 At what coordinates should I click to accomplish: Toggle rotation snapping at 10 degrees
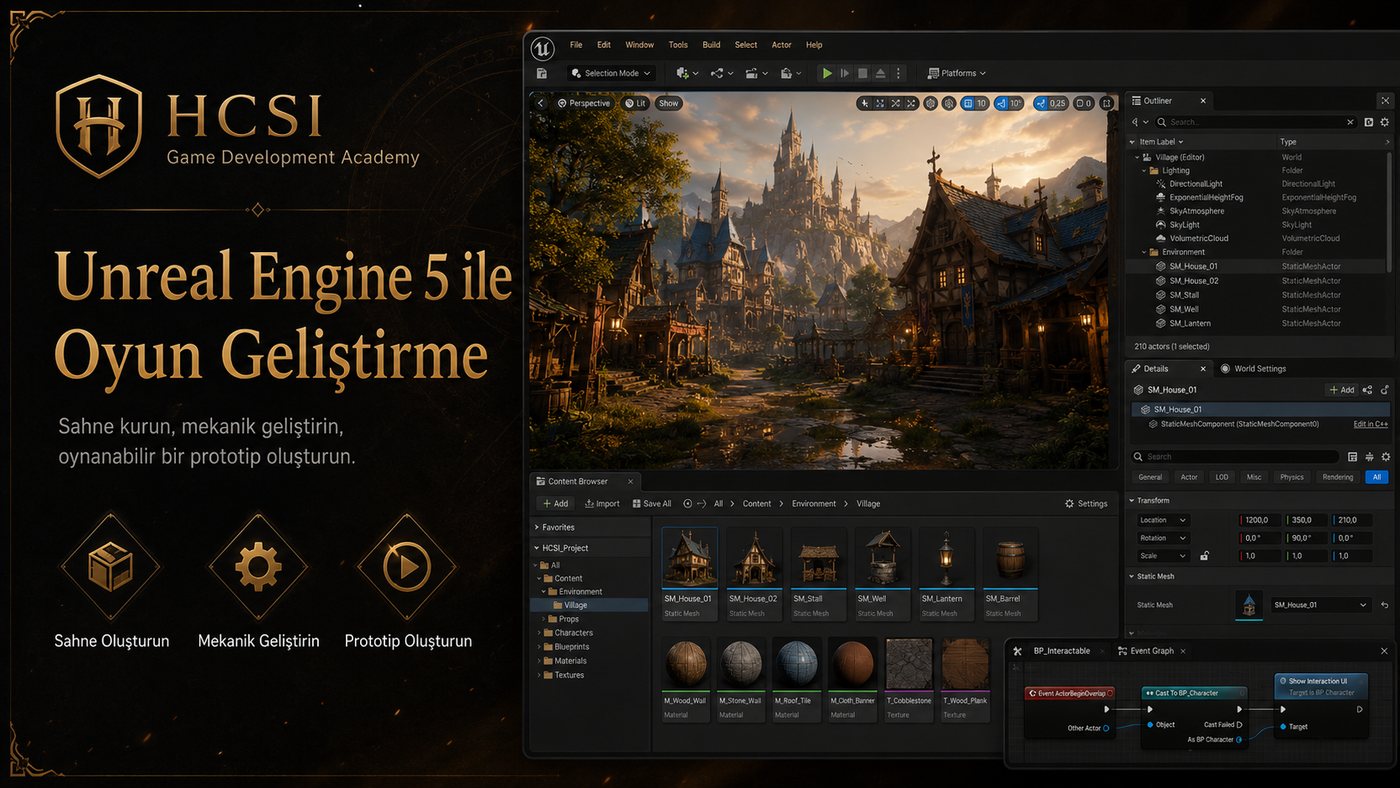point(1009,103)
